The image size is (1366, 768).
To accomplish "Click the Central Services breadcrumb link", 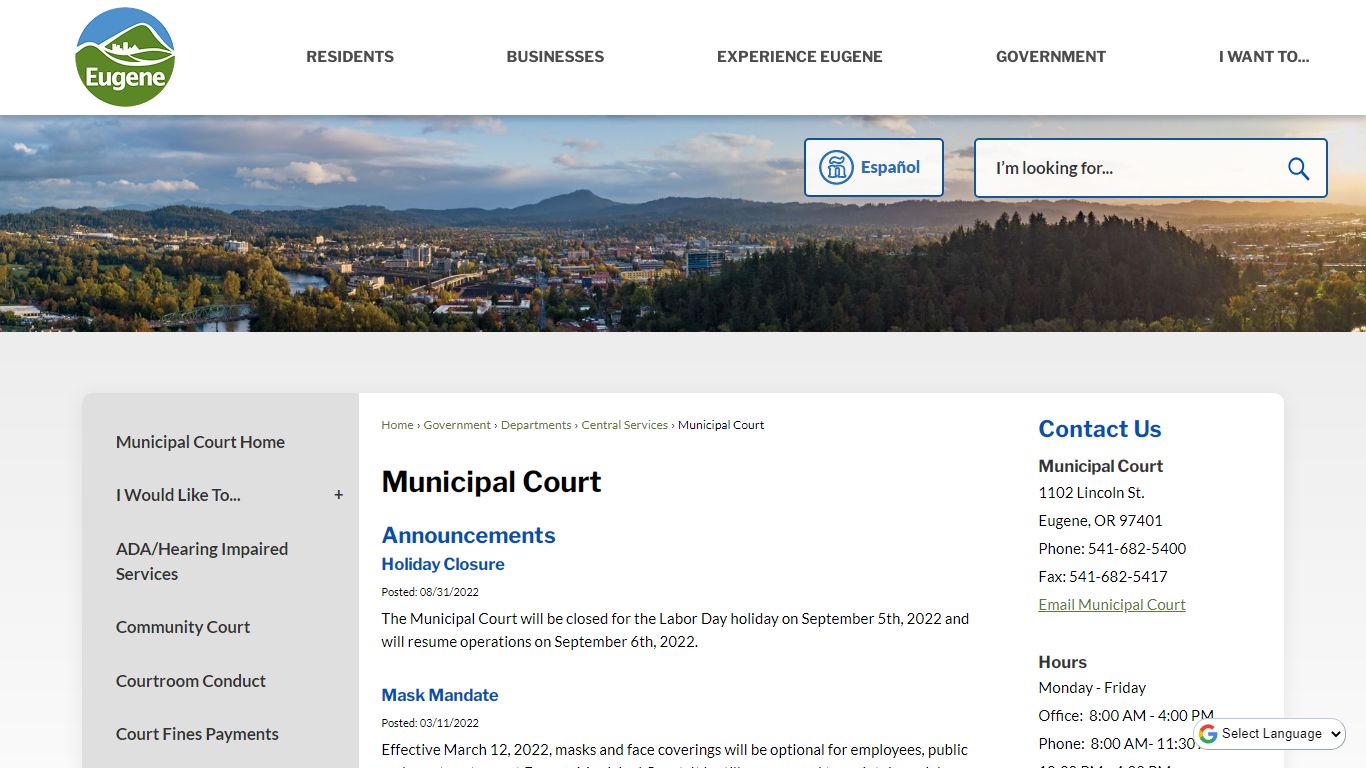I will (x=625, y=425).
